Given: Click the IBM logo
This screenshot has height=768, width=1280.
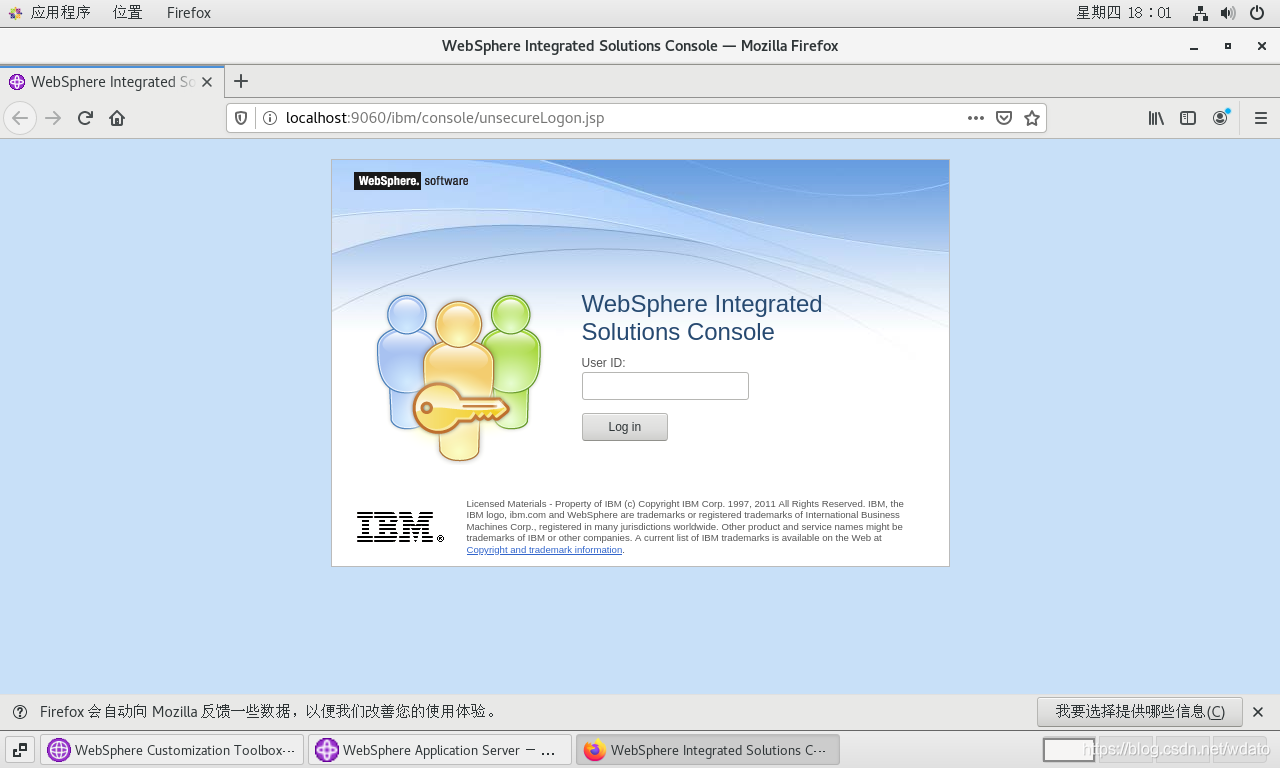Looking at the screenshot, I should pos(400,527).
